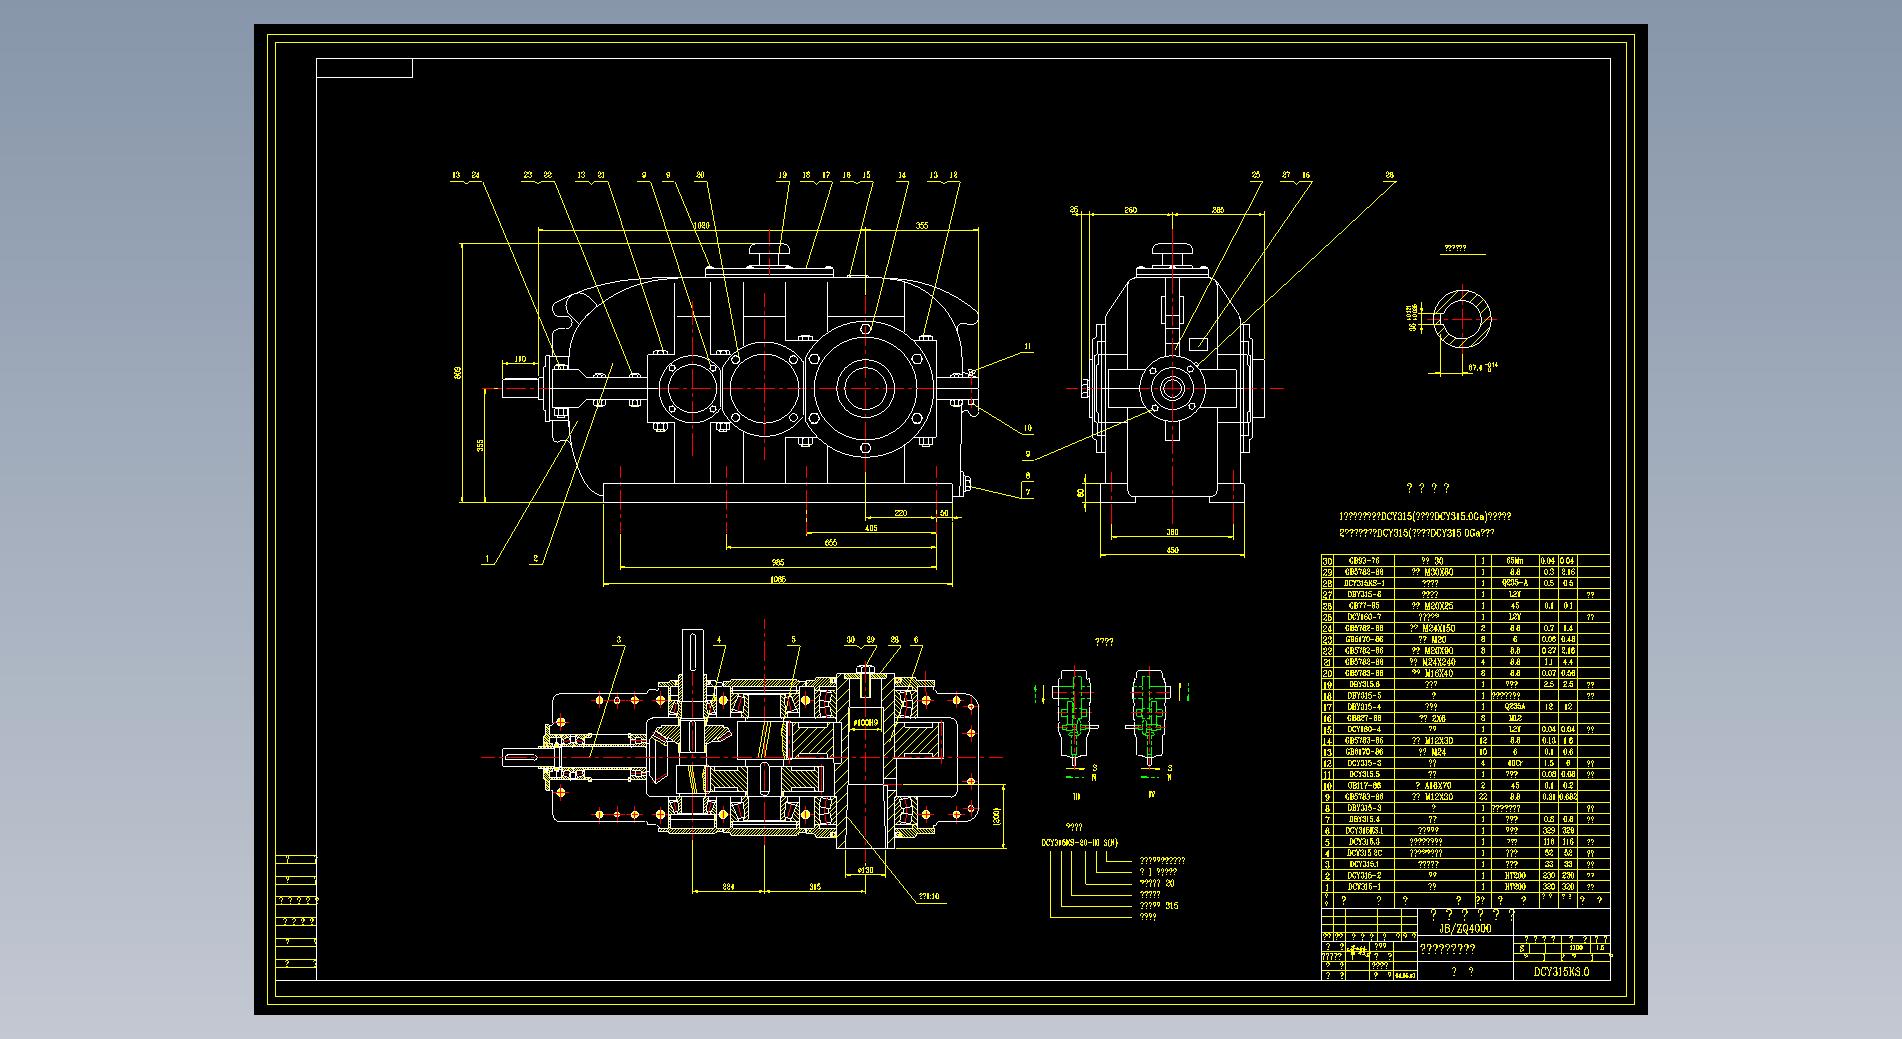Viewport: 1902px width, 1039px height.
Task: Click the input shaft end on front view
Action: pos(518,387)
